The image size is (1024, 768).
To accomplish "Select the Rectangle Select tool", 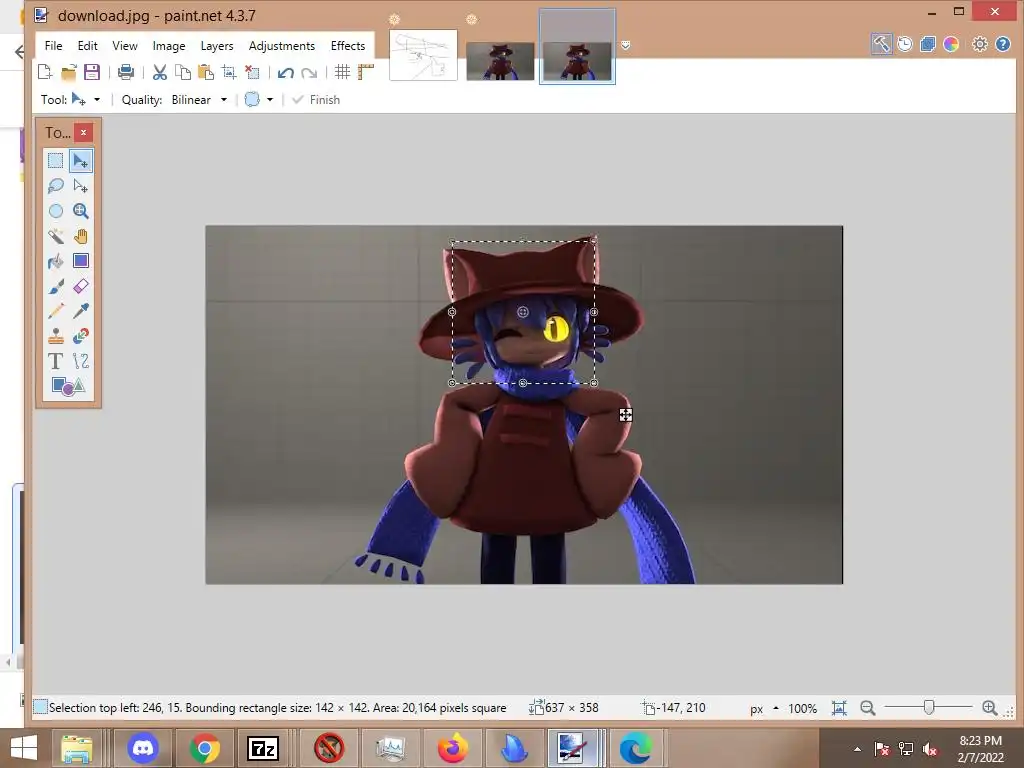I will click(56, 161).
